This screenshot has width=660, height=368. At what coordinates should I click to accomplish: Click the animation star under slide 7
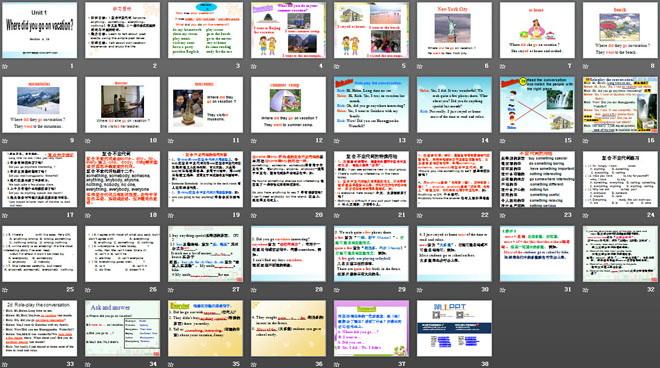point(502,66)
